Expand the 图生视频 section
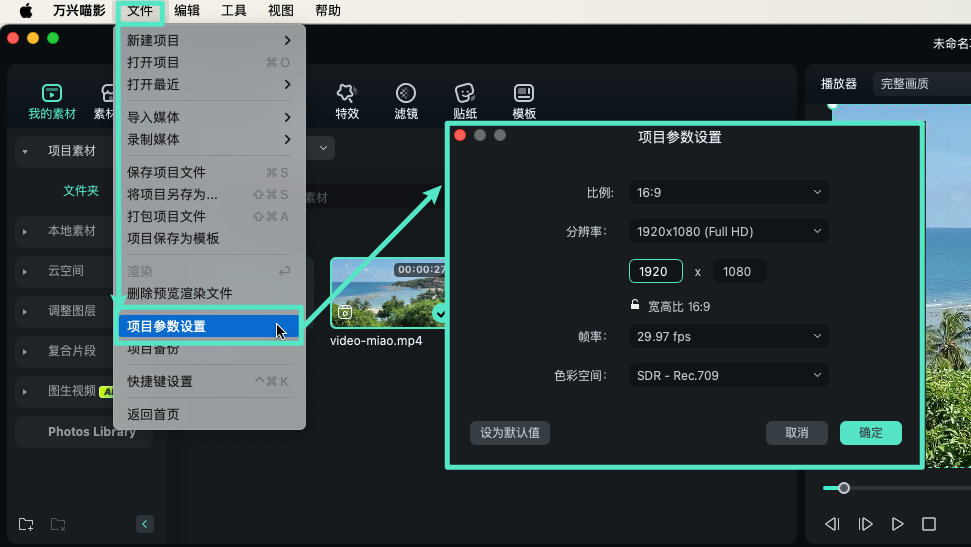971x547 pixels. point(25,392)
